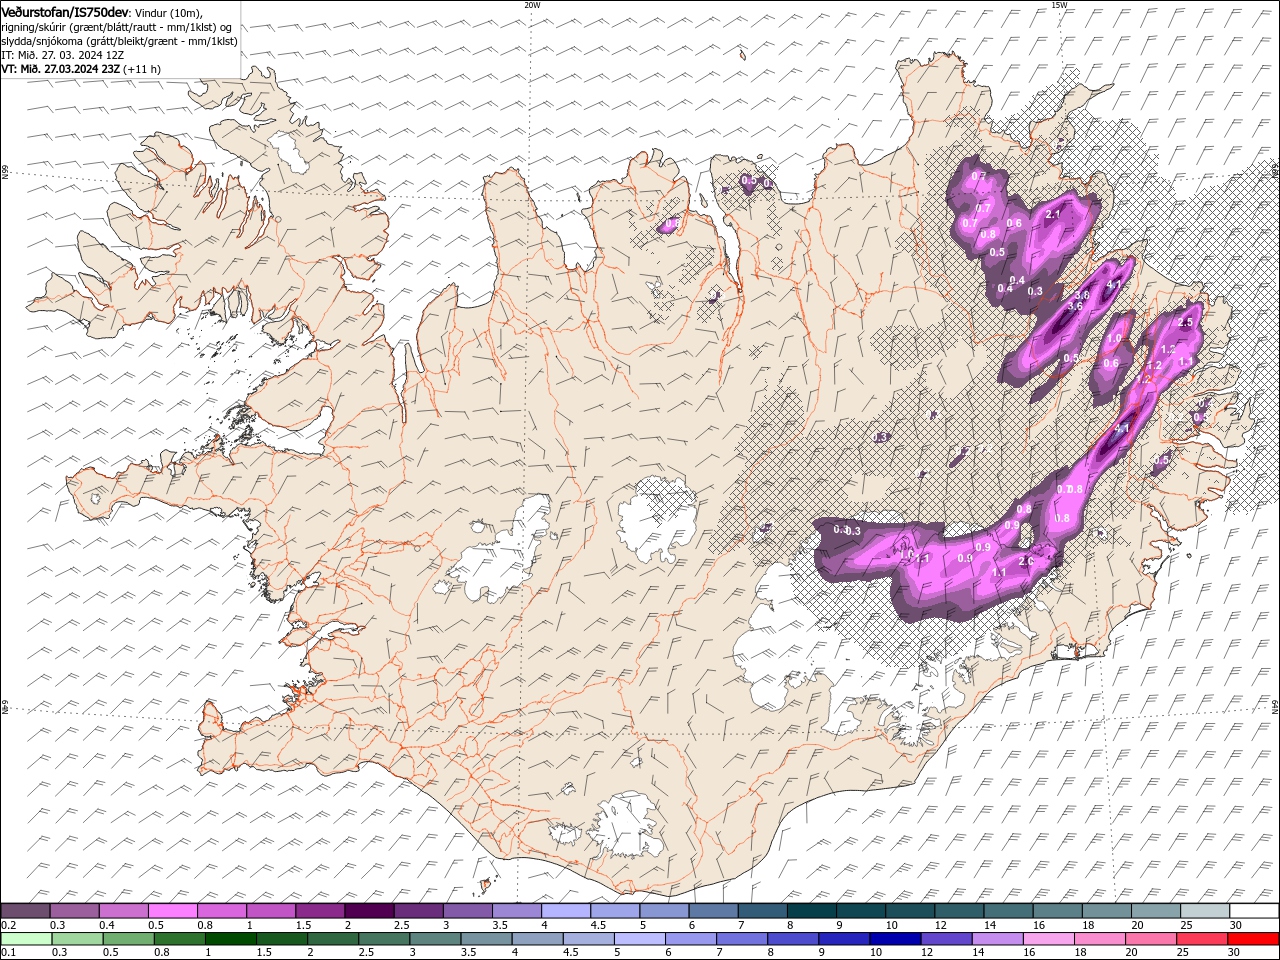1280x960 pixels.
Task: Select the Vindur (10m) label
Action: pos(168,12)
